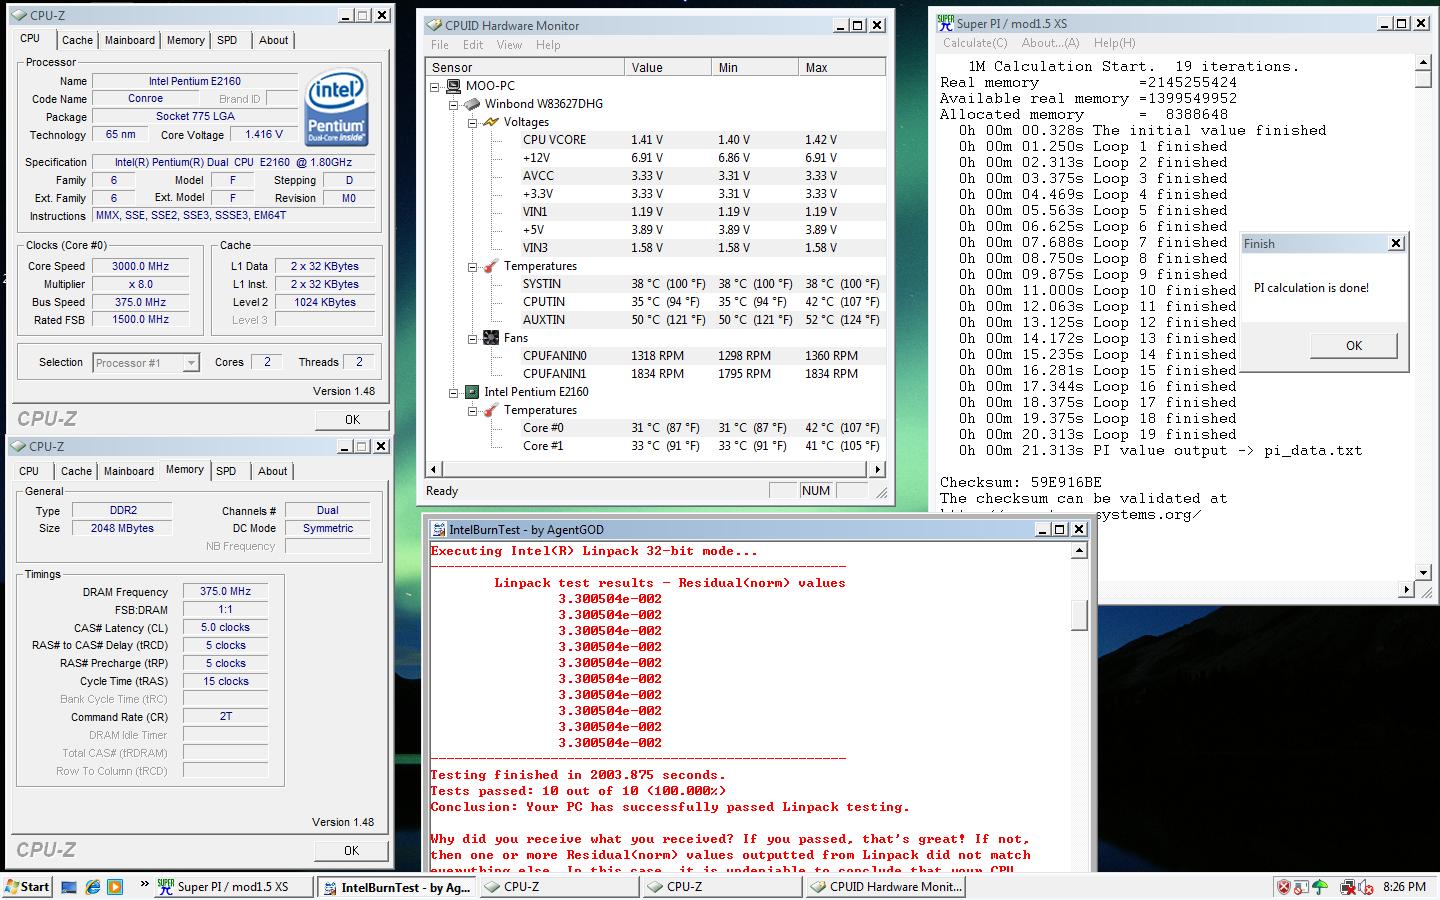
Task: Open File menu in Hardware Monitor
Action: pos(440,45)
